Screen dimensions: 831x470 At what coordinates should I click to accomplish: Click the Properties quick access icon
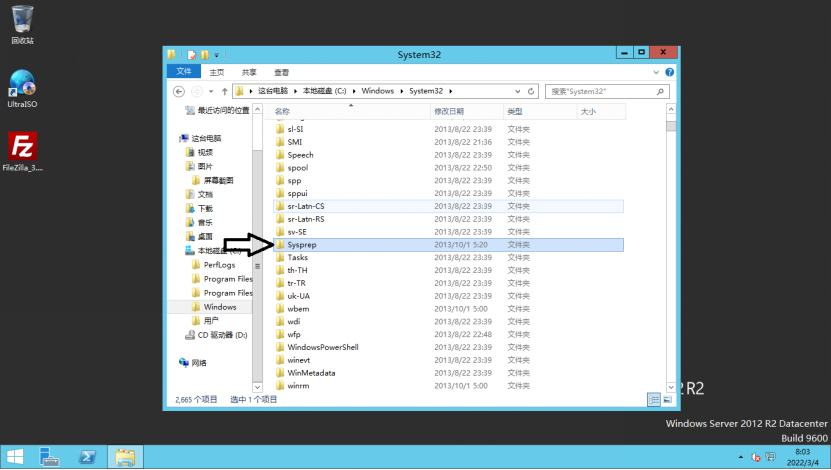point(192,55)
